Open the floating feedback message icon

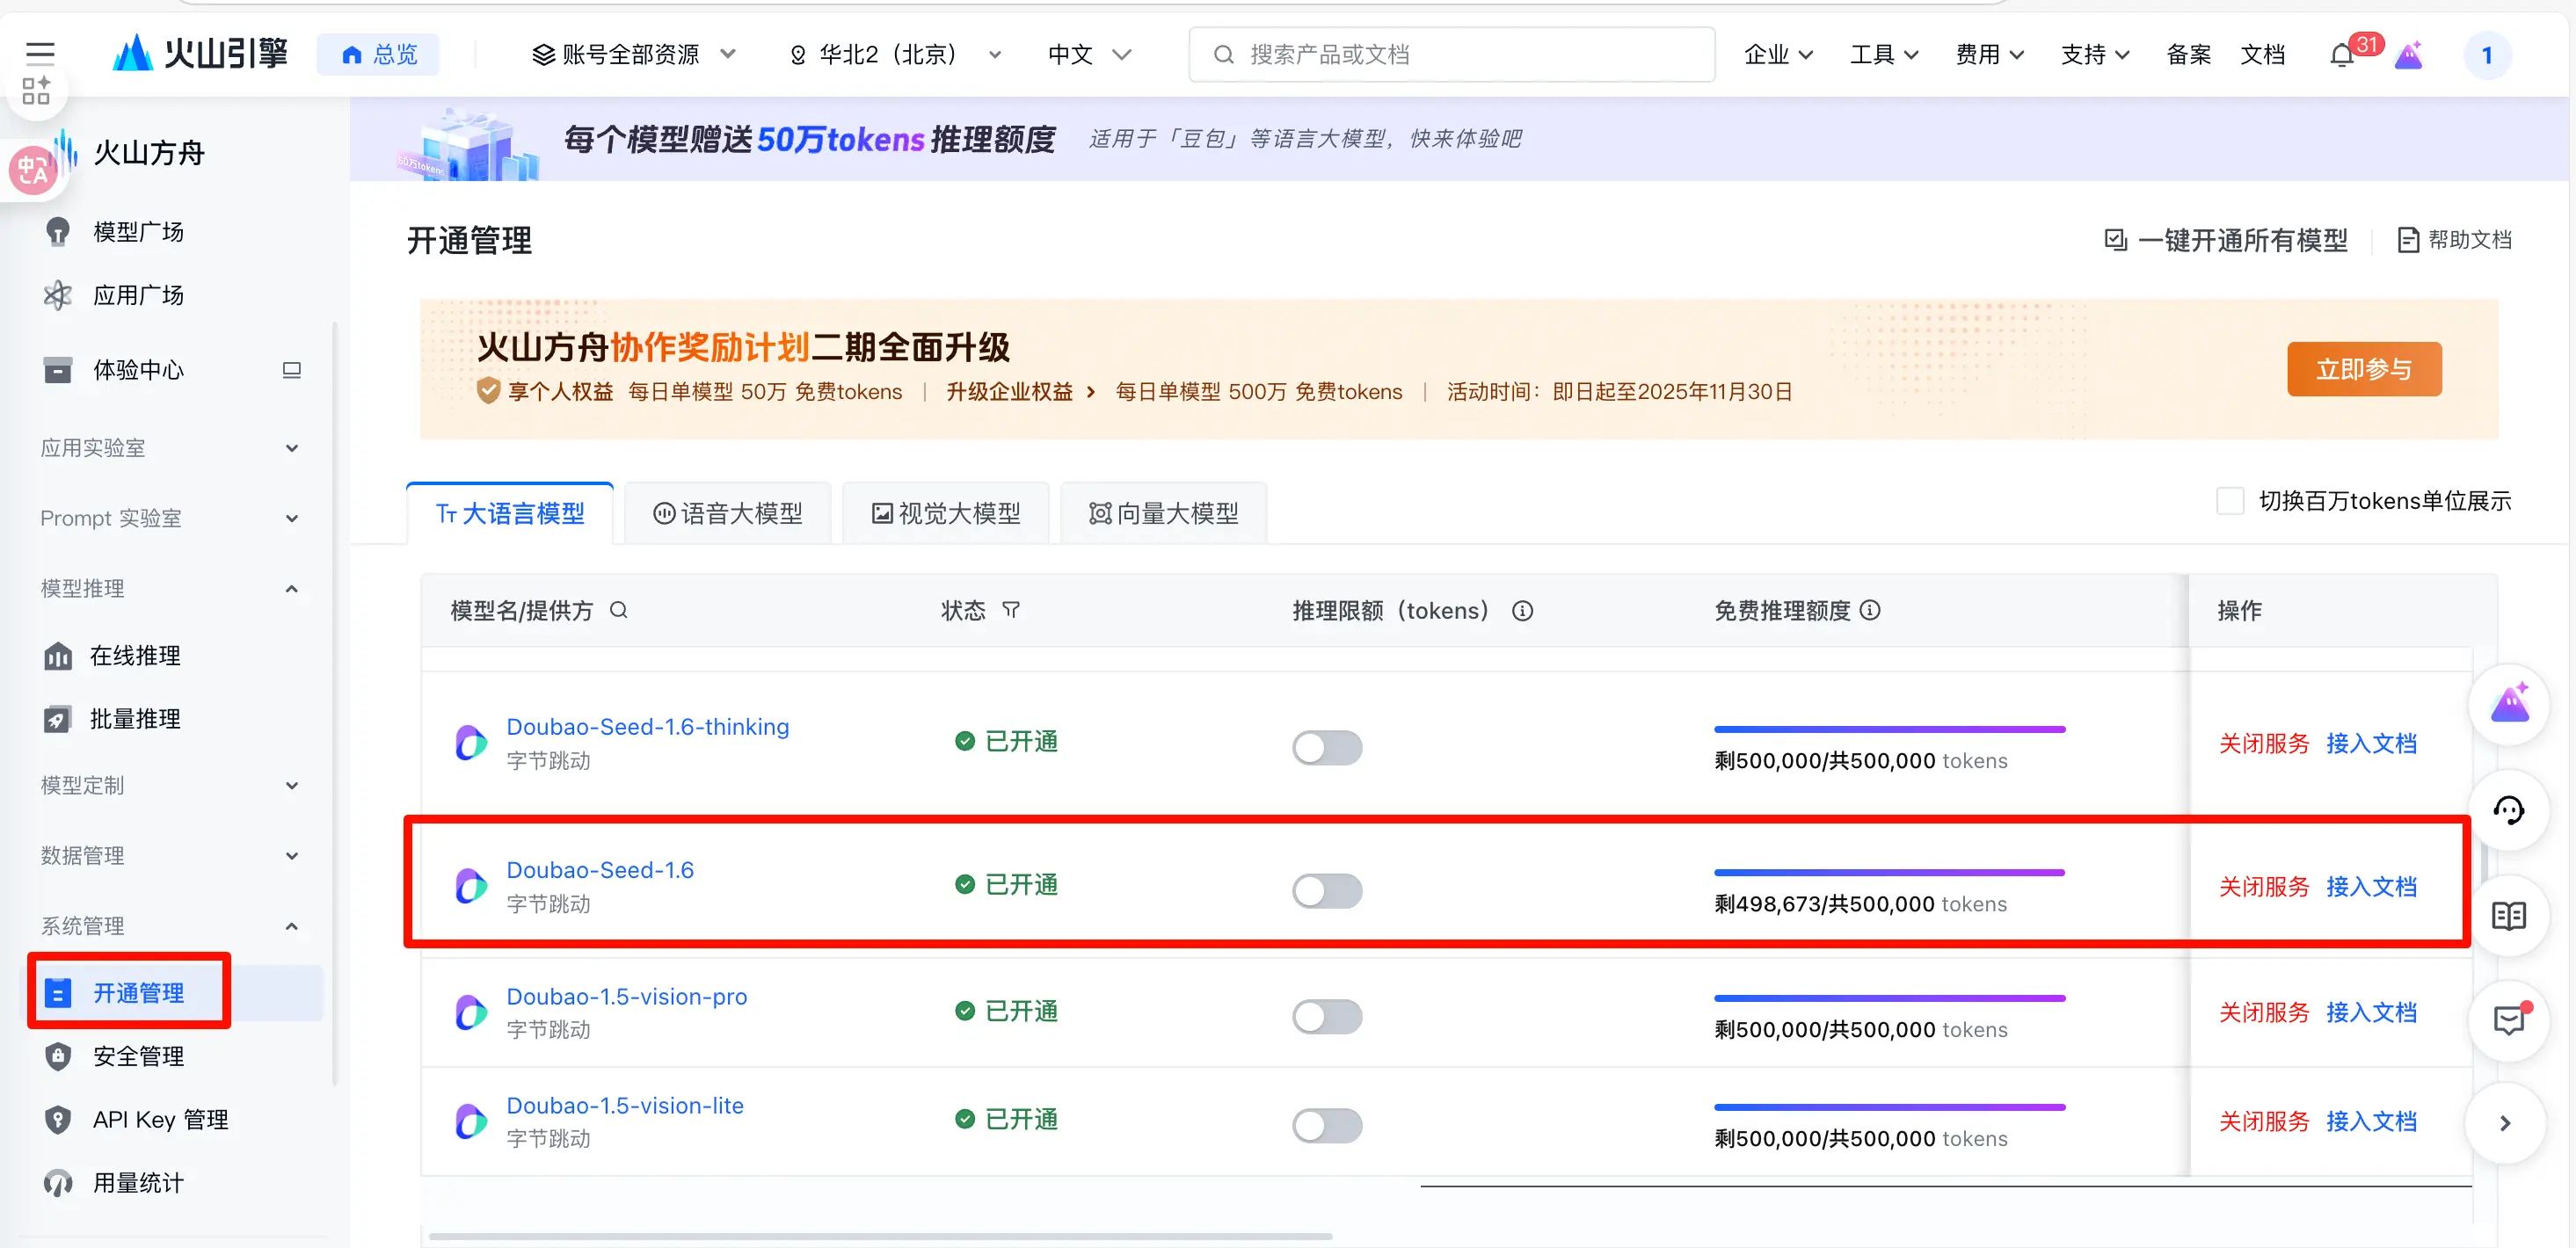point(2508,1020)
